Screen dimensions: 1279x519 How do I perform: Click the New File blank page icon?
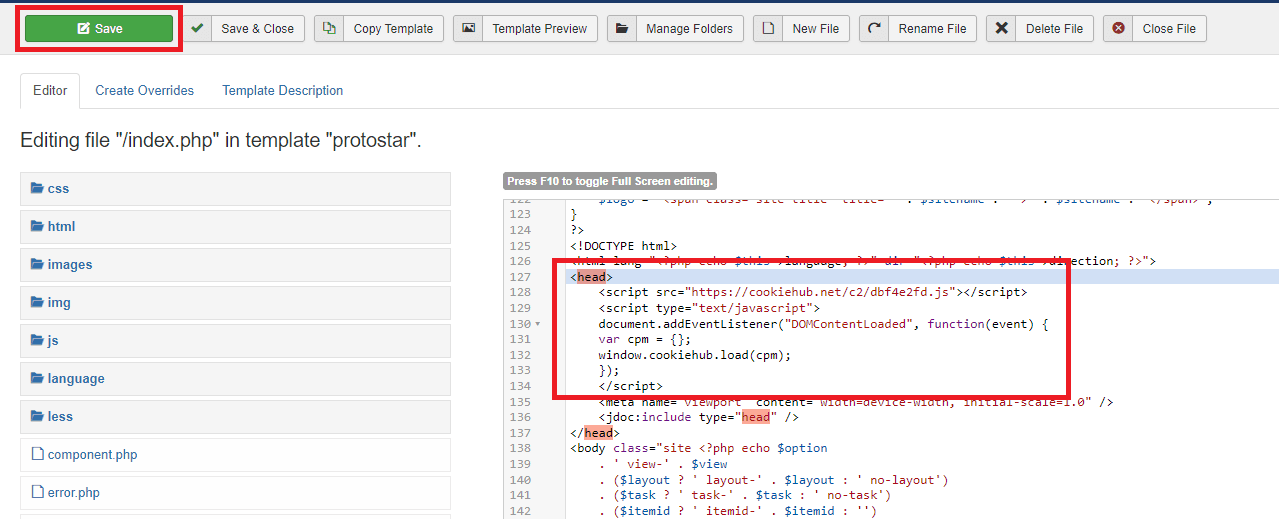coord(768,29)
